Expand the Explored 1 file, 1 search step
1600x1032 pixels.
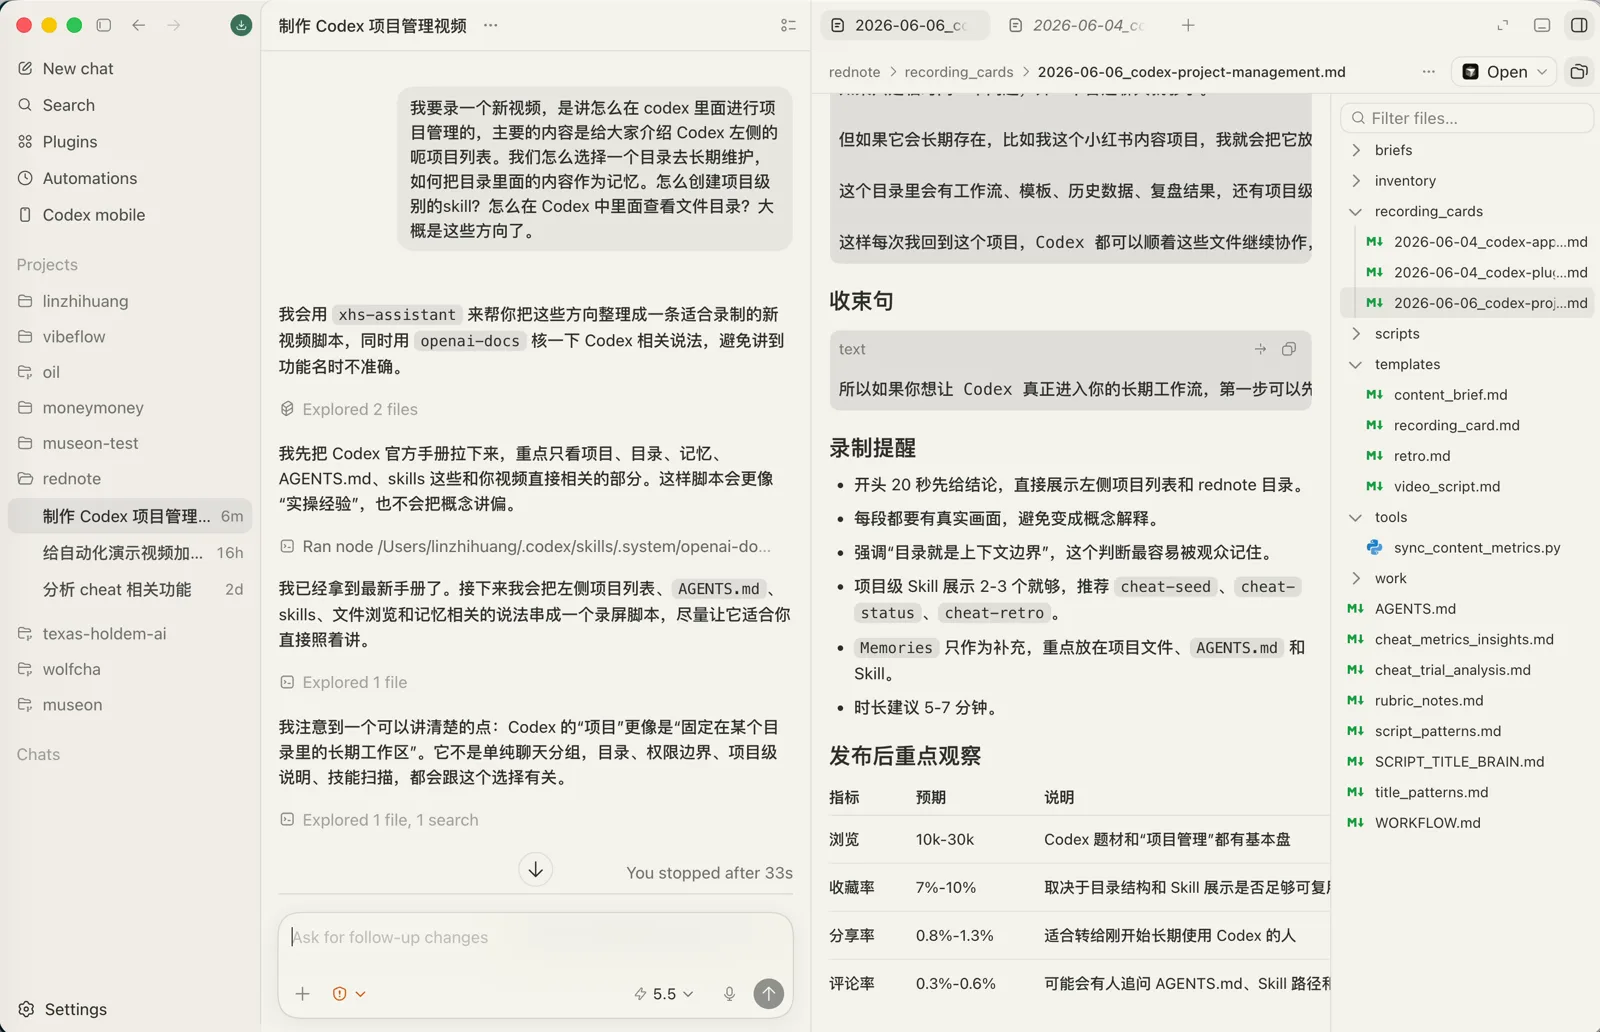[379, 820]
